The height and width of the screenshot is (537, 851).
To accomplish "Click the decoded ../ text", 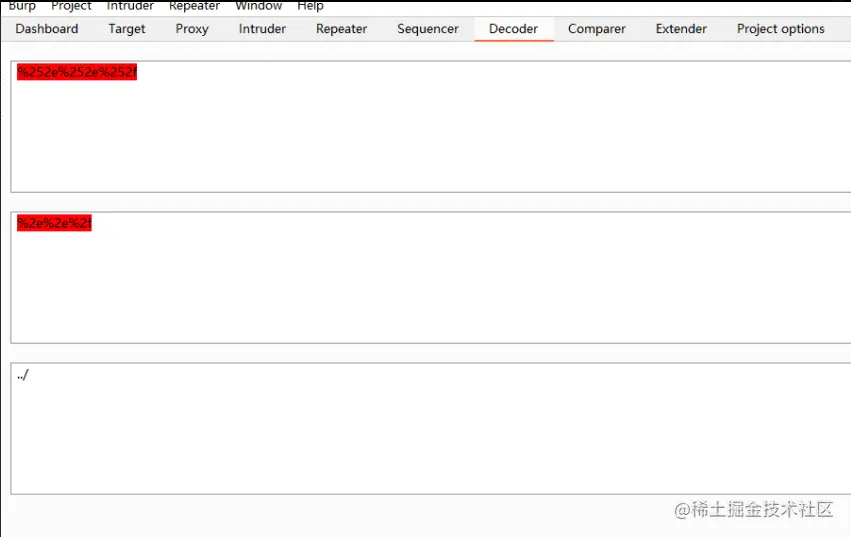I will pos(23,375).
